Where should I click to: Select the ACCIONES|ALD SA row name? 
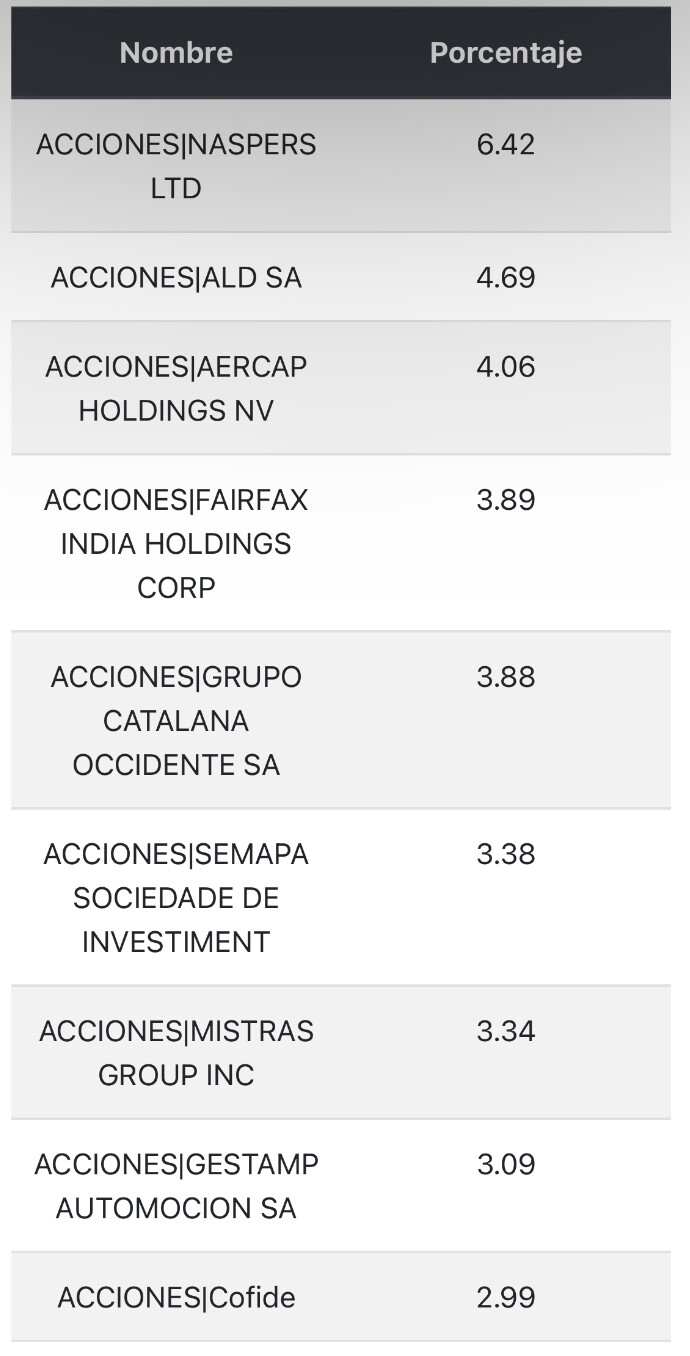coord(176,278)
